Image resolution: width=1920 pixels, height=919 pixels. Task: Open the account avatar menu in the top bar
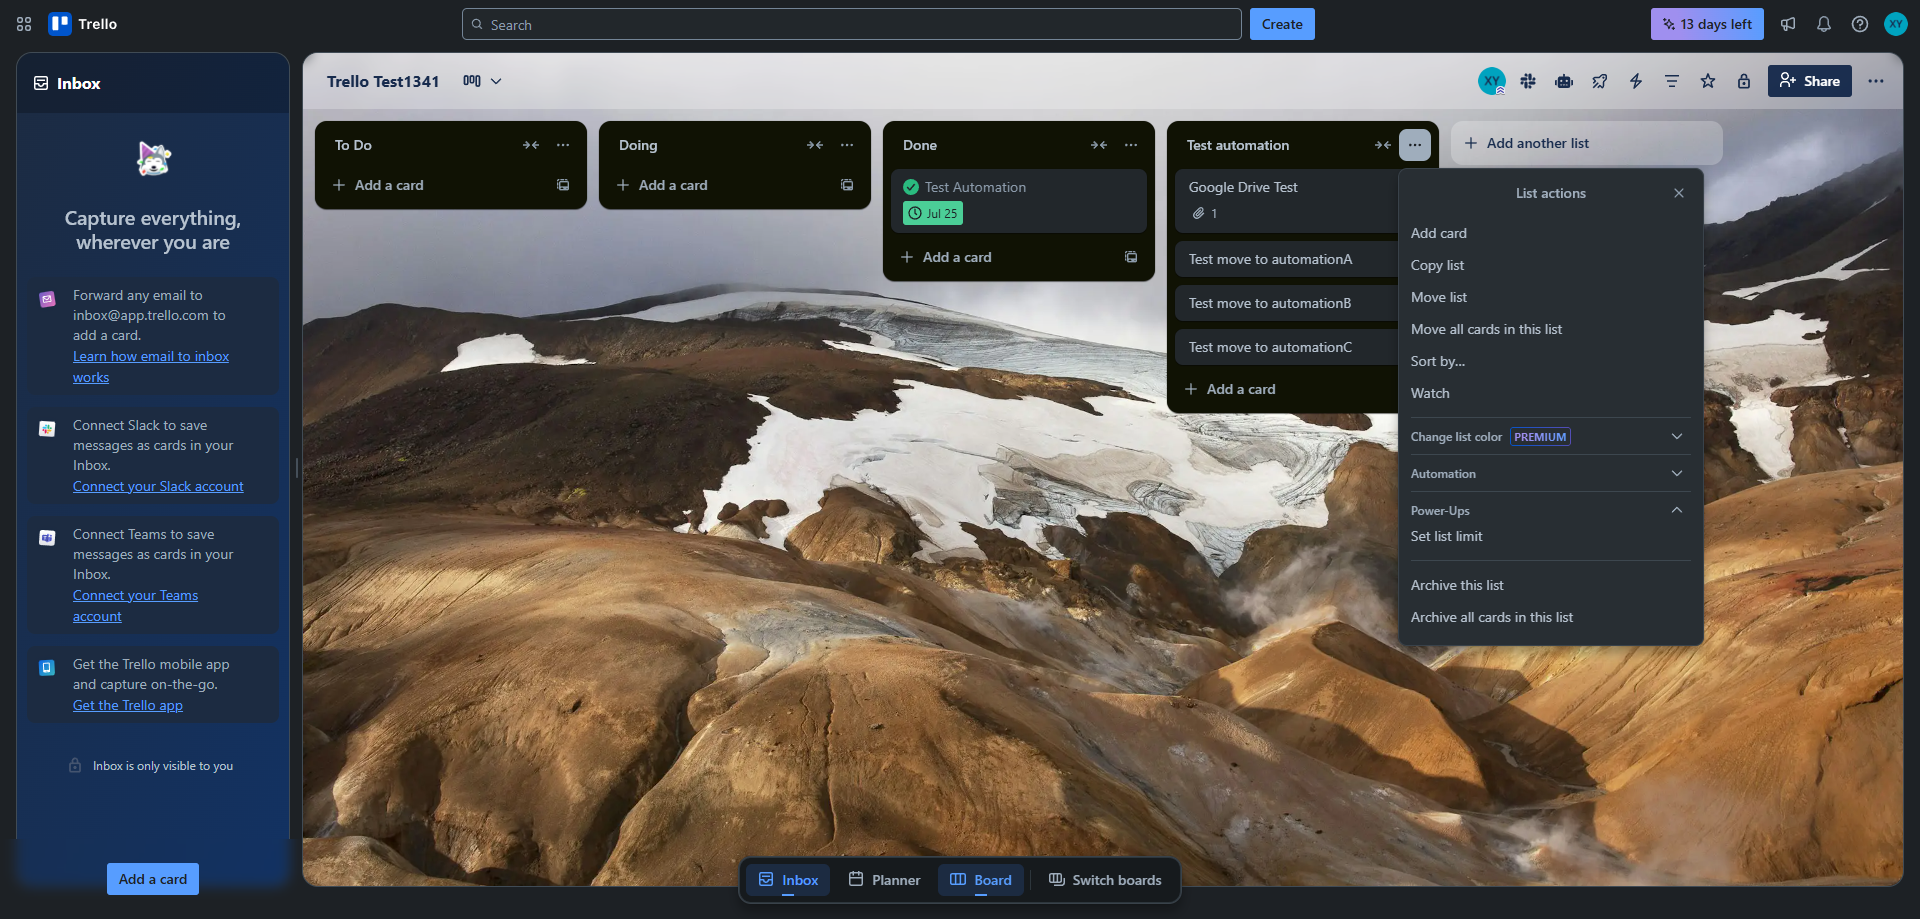(1896, 24)
